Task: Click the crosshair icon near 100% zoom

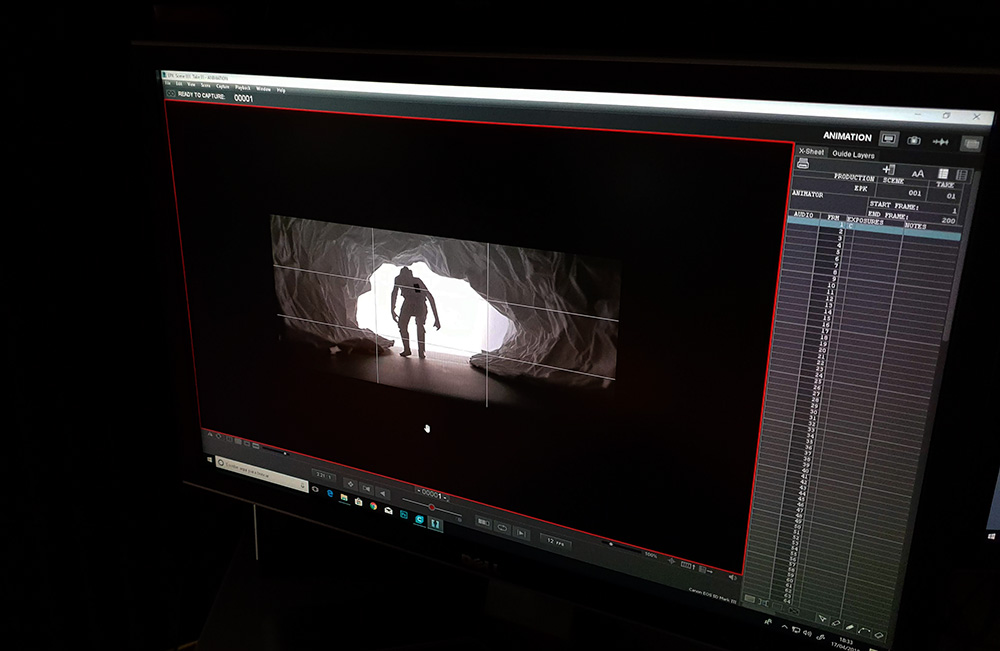Action: pyautogui.click(x=671, y=560)
